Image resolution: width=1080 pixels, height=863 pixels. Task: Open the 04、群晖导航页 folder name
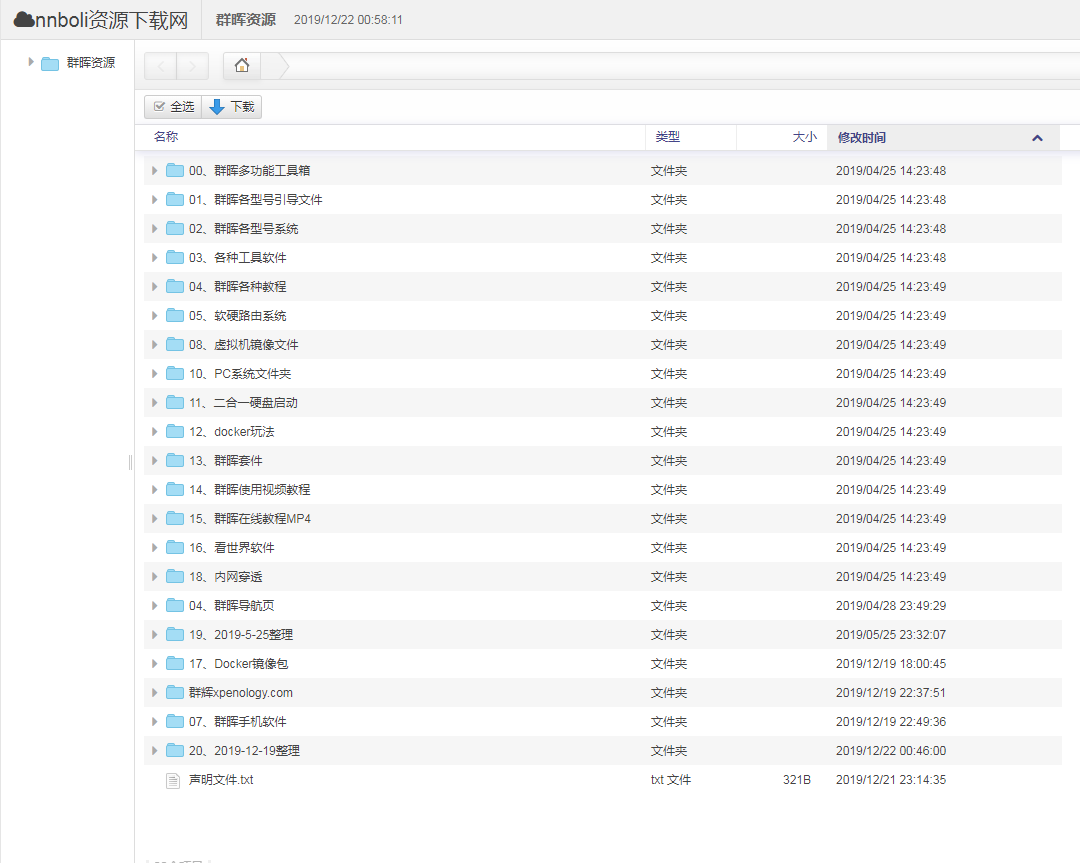pyautogui.click(x=231, y=605)
